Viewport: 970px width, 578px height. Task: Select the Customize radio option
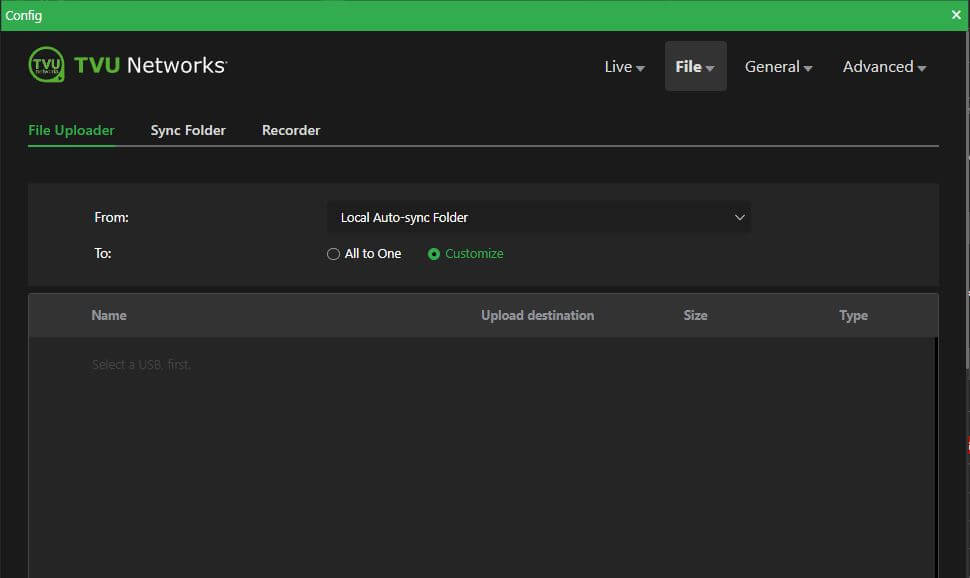[434, 254]
